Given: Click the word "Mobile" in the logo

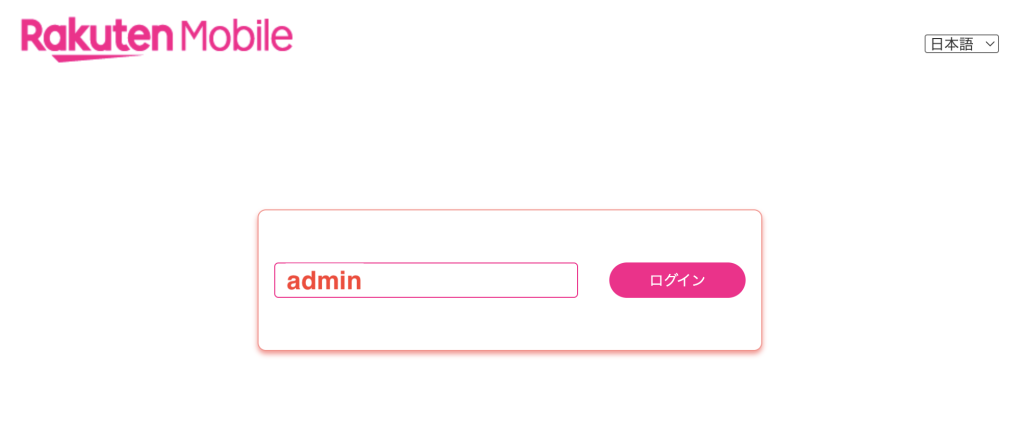Looking at the screenshot, I should click(x=237, y=36).
